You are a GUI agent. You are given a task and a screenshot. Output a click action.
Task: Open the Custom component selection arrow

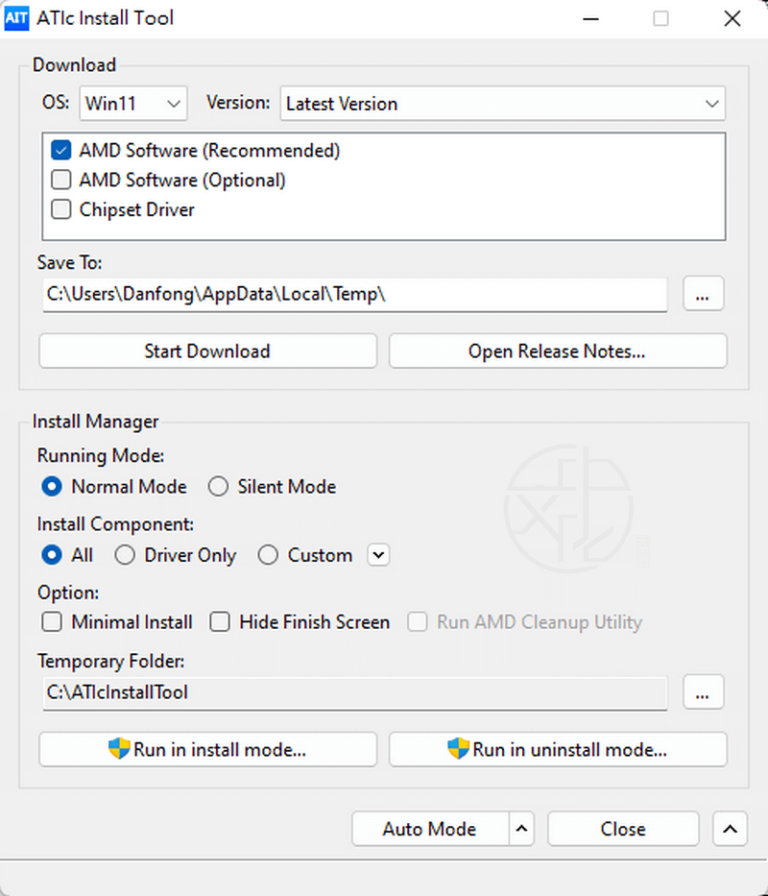(378, 554)
